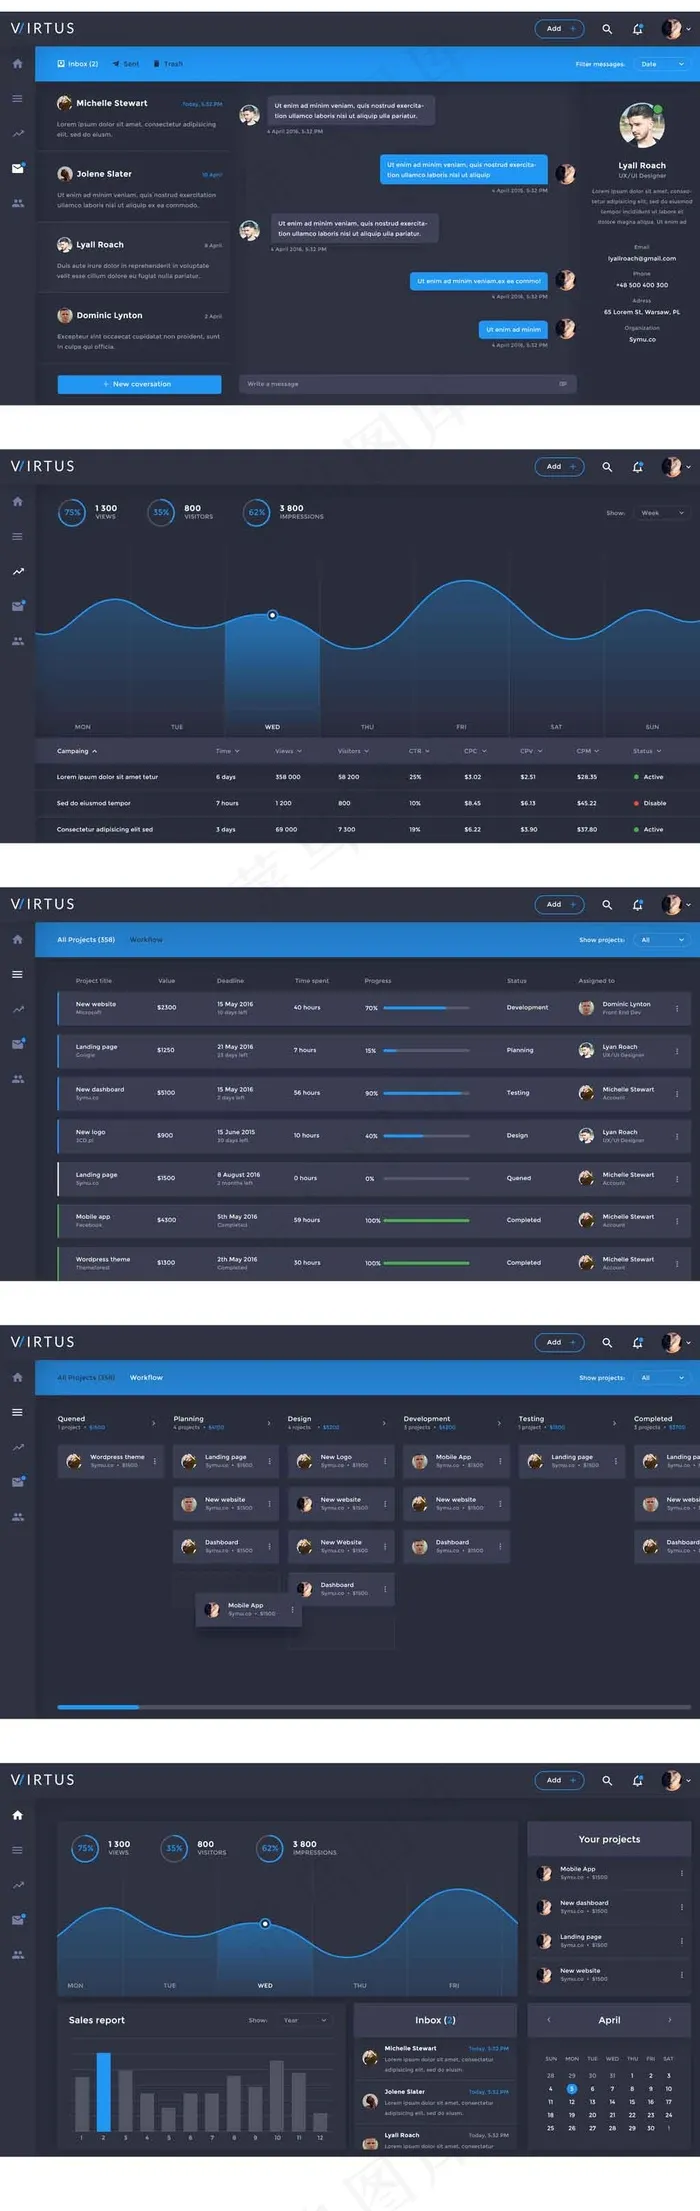Click the highlighted mail icon in messages sidebar
The image size is (700, 2211).
pos(18,169)
